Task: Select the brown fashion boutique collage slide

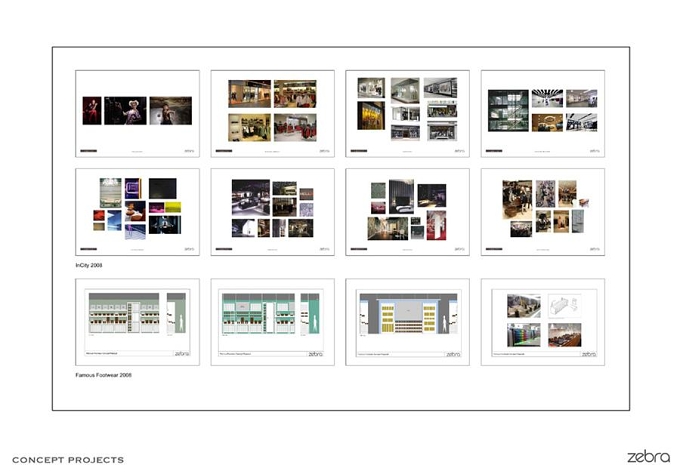Action: point(543,212)
